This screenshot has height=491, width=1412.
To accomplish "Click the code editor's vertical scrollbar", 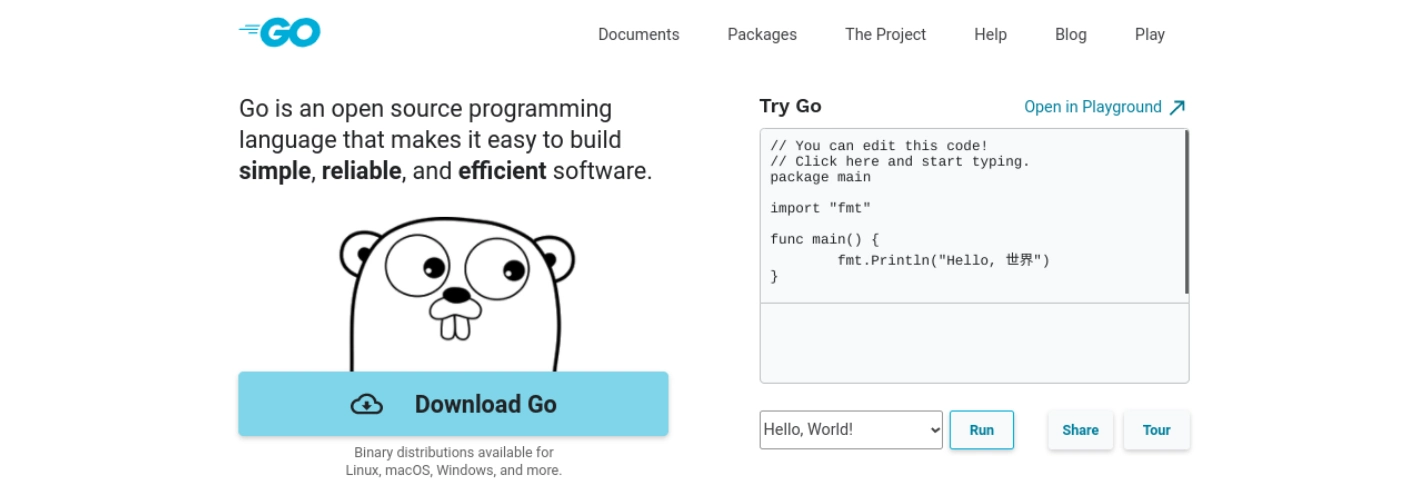I will coord(1186,211).
